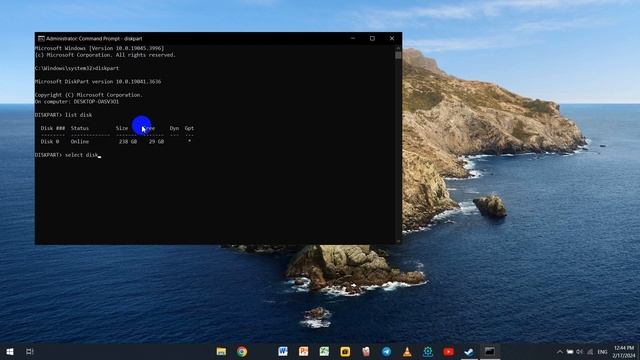Image resolution: width=640 pixels, height=360 pixels.
Task: Open File Explorer from the taskbar
Action: coord(221,351)
